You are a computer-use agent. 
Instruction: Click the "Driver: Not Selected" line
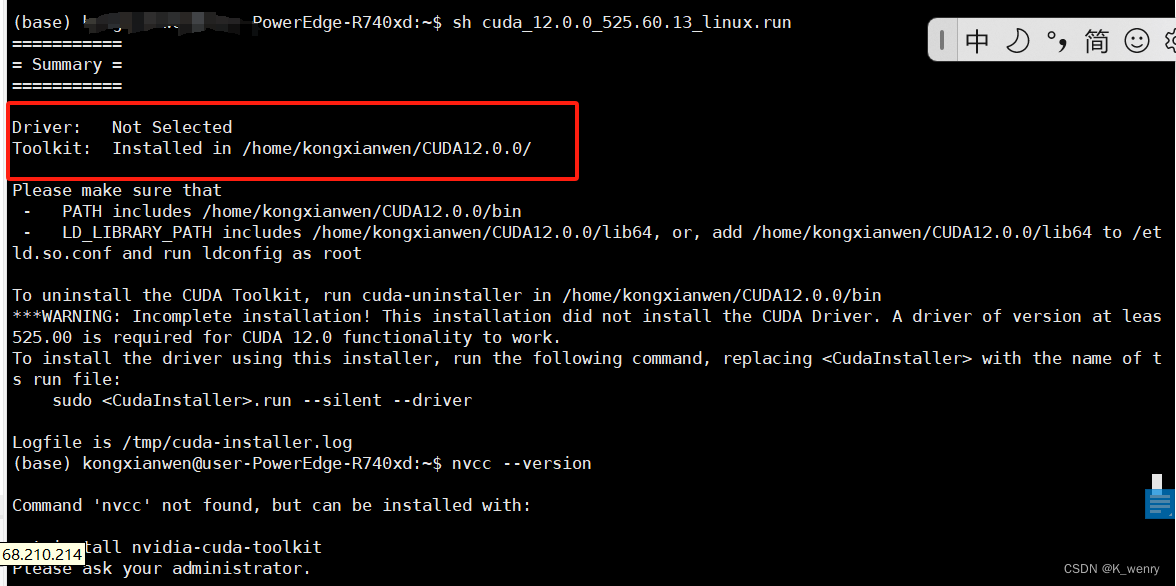click(x=122, y=127)
